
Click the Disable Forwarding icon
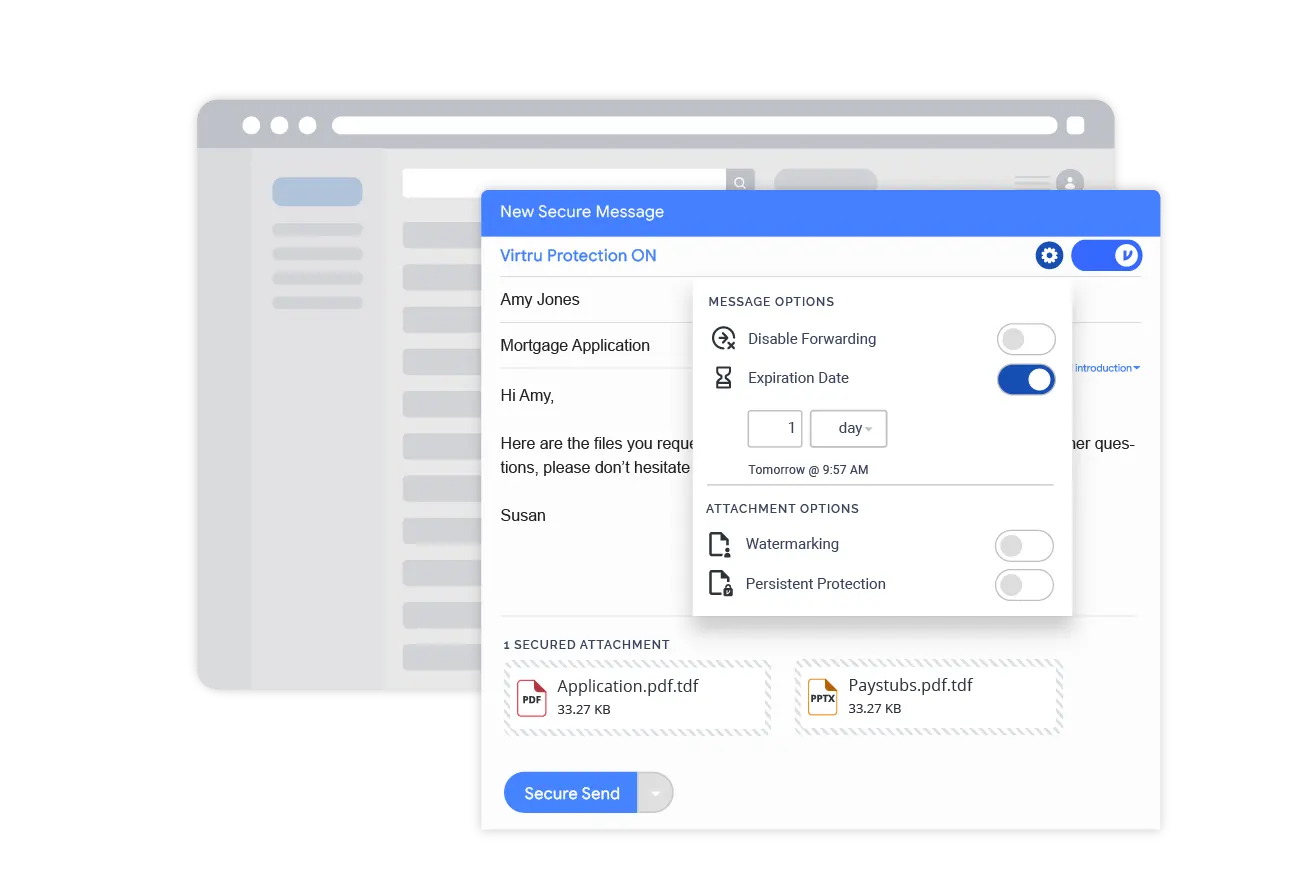(723, 339)
